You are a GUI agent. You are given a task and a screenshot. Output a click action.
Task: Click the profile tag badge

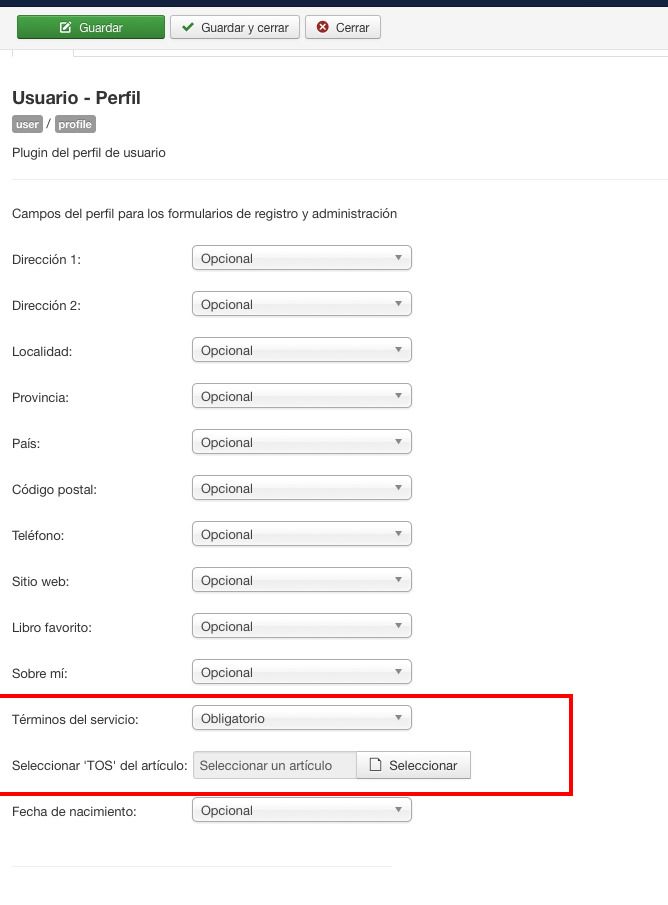click(x=75, y=124)
